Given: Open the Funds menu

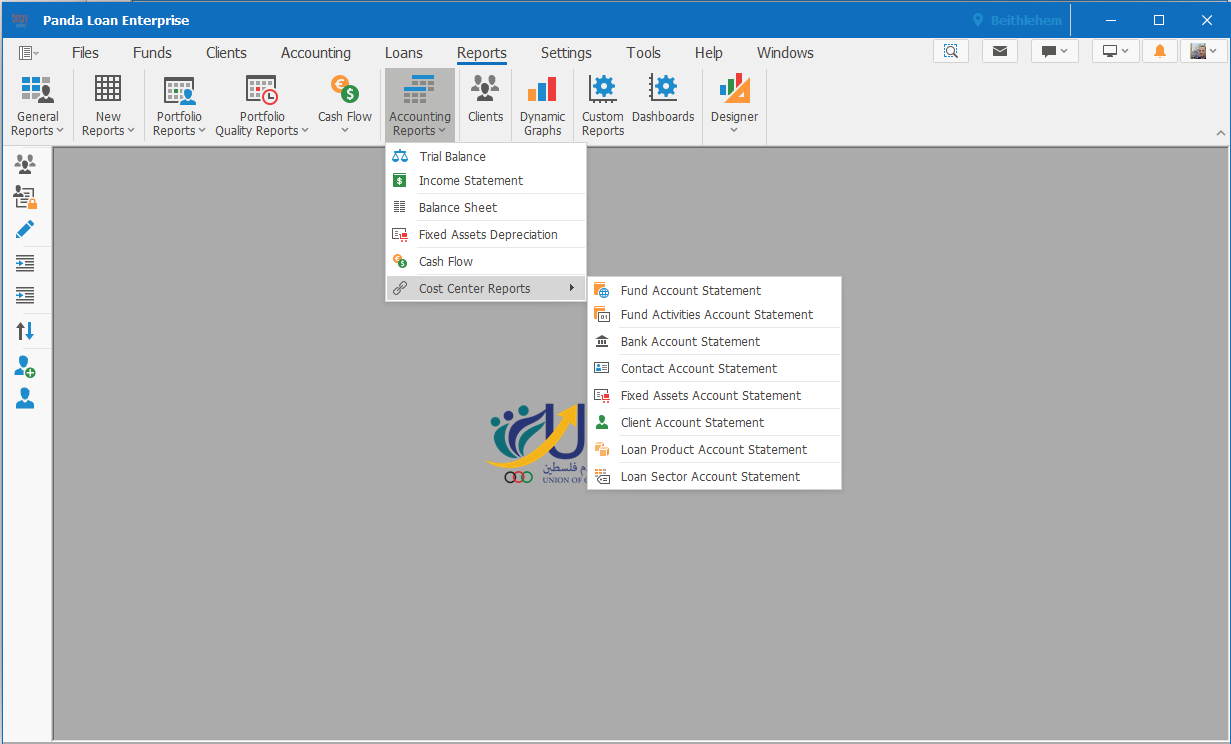Looking at the screenshot, I should (x=152, y=53).
